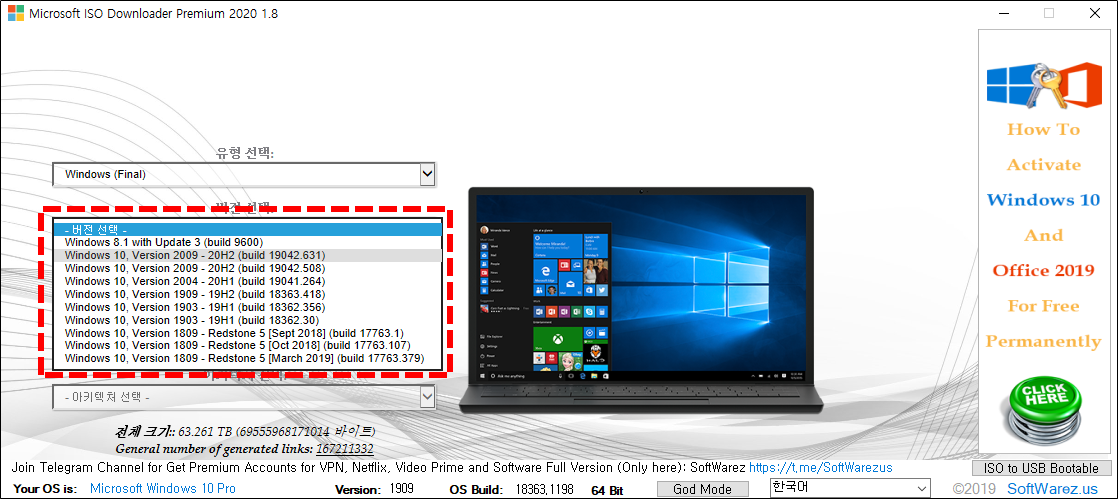Image resolution: width=1118 pixels, height=499 pixels.
Task: Click the app logo in title bar
Action: [x=15, y=13]
